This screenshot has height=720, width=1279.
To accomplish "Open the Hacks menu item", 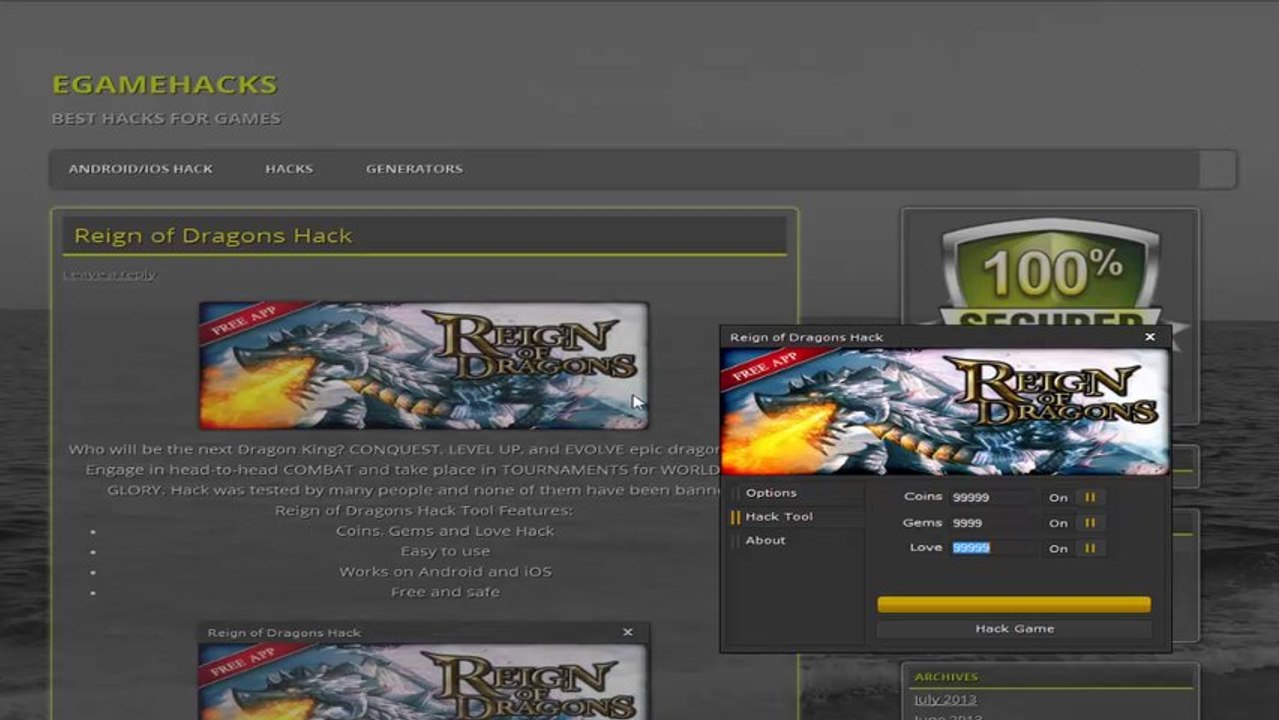I will [289, 169].
